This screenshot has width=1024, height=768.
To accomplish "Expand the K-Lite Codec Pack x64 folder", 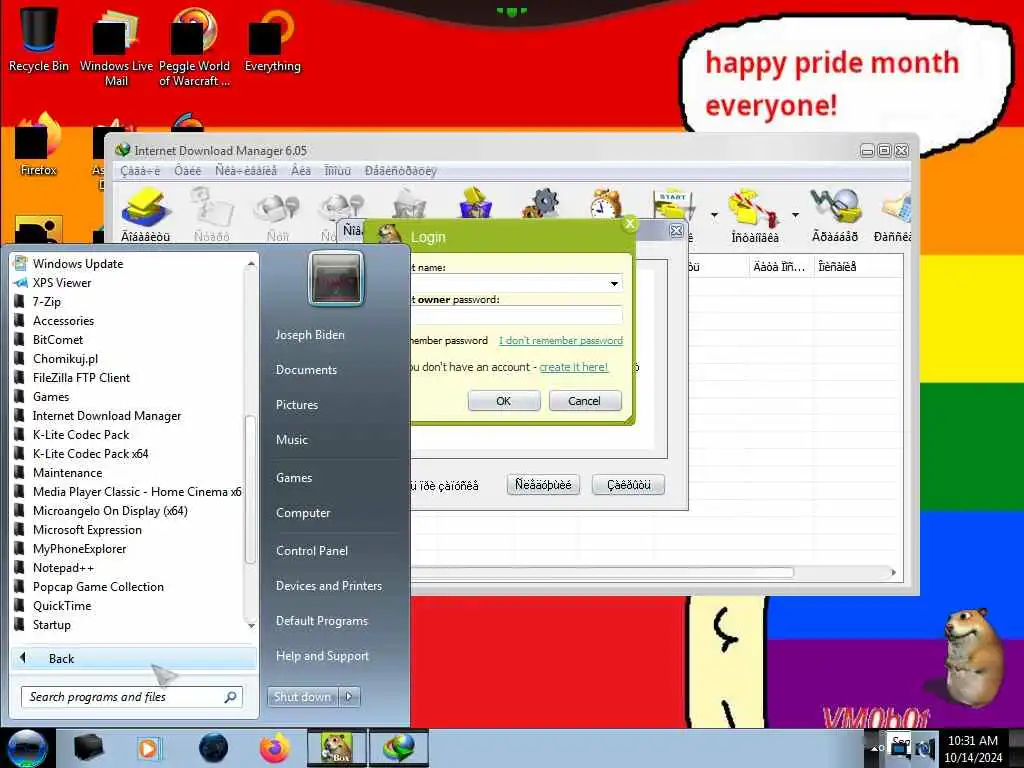I will click(91, 453).
